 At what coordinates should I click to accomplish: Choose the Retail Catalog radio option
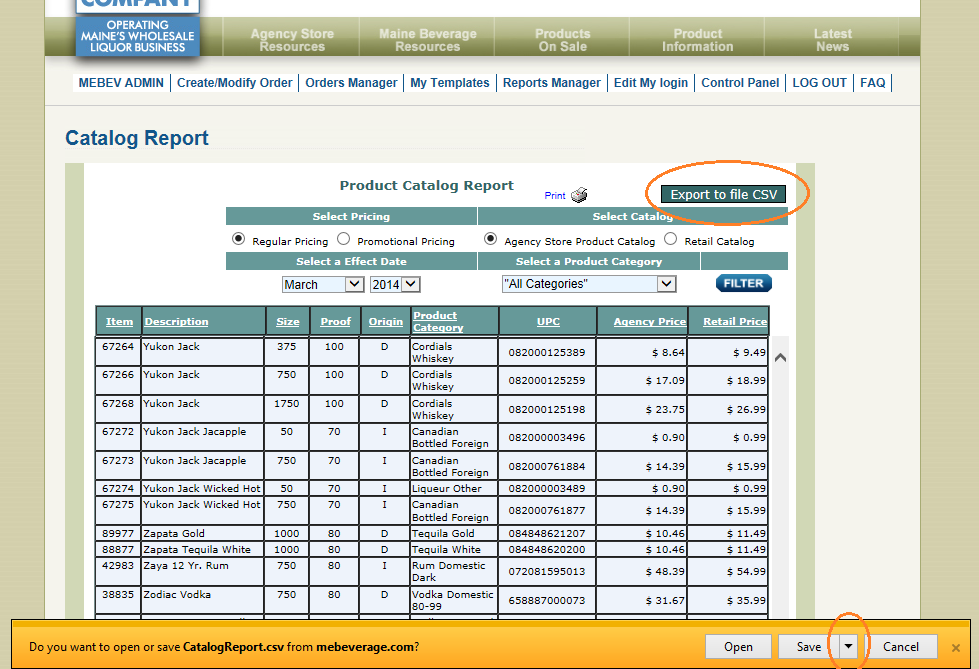click(671, 239)
